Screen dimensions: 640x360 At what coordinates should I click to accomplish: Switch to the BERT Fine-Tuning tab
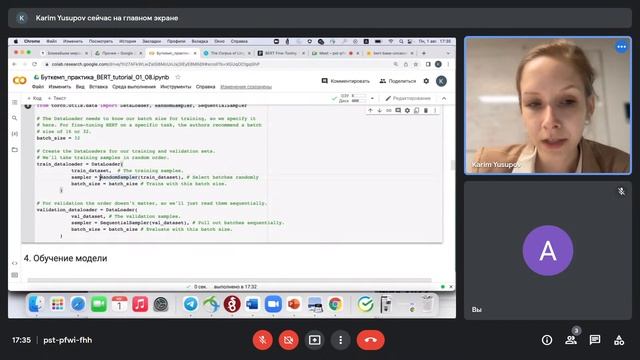coord(281,53)
